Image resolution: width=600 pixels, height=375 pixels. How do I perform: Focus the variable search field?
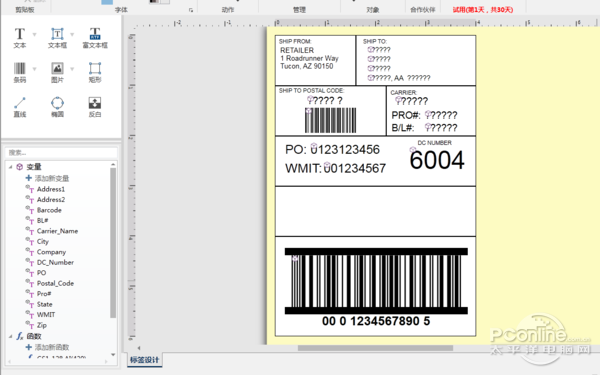pyautogui.click(x=61, y=153)
